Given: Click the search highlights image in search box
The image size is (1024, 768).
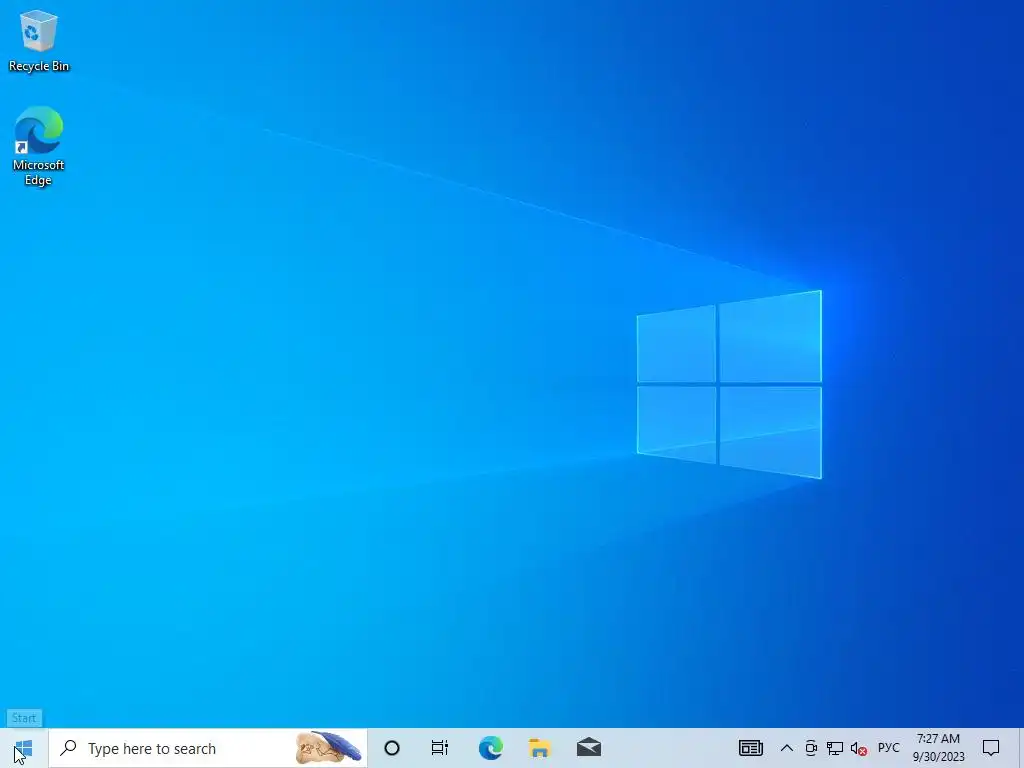Looking at the screenshot, I should pos(328,748).
